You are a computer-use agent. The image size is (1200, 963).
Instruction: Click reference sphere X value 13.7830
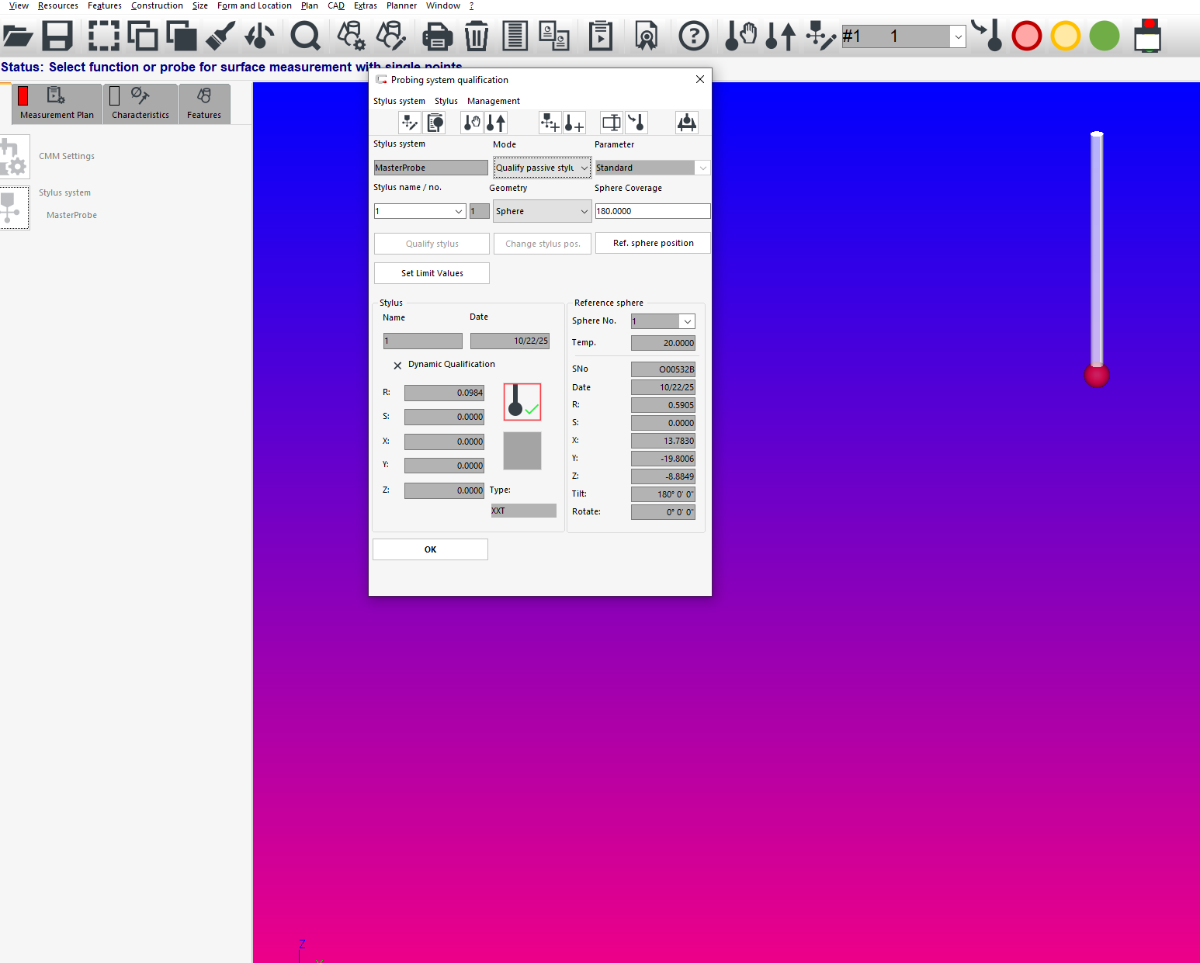click(663, 440)
